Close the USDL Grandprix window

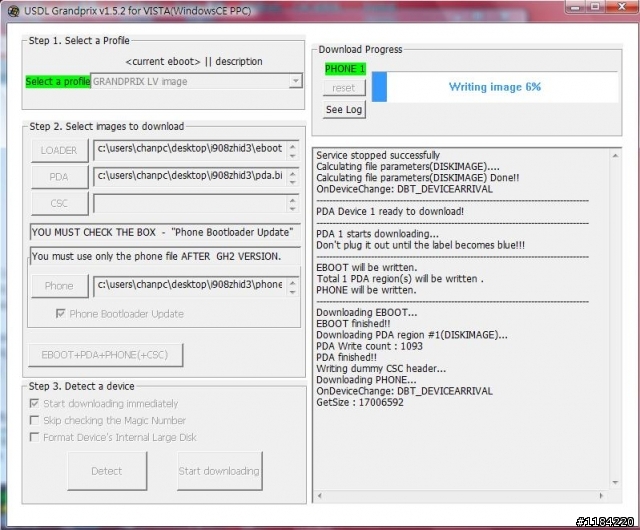(622, 7)
